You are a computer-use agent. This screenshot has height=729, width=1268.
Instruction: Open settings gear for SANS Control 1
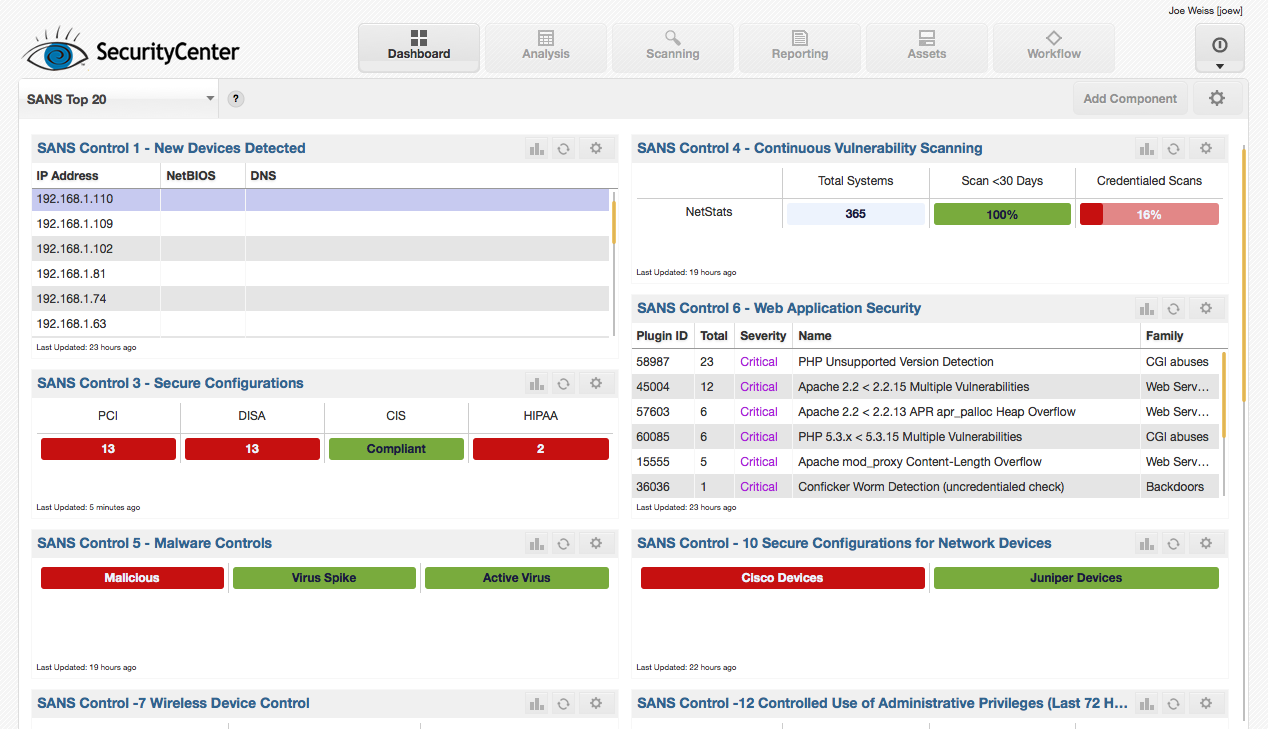596,148
